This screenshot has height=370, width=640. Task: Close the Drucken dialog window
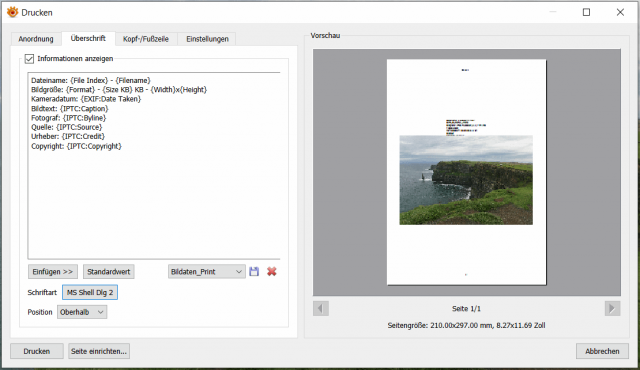(620, 12)
